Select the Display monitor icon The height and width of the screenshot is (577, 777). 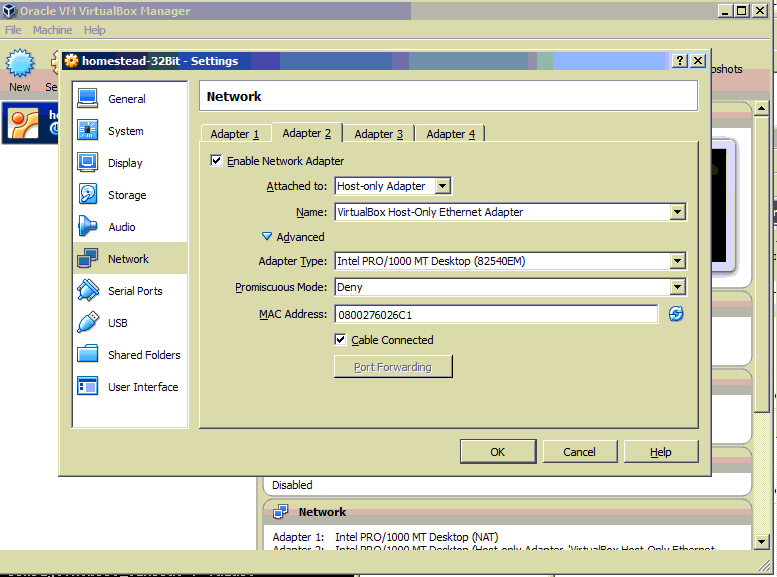[x=88, y=163]
